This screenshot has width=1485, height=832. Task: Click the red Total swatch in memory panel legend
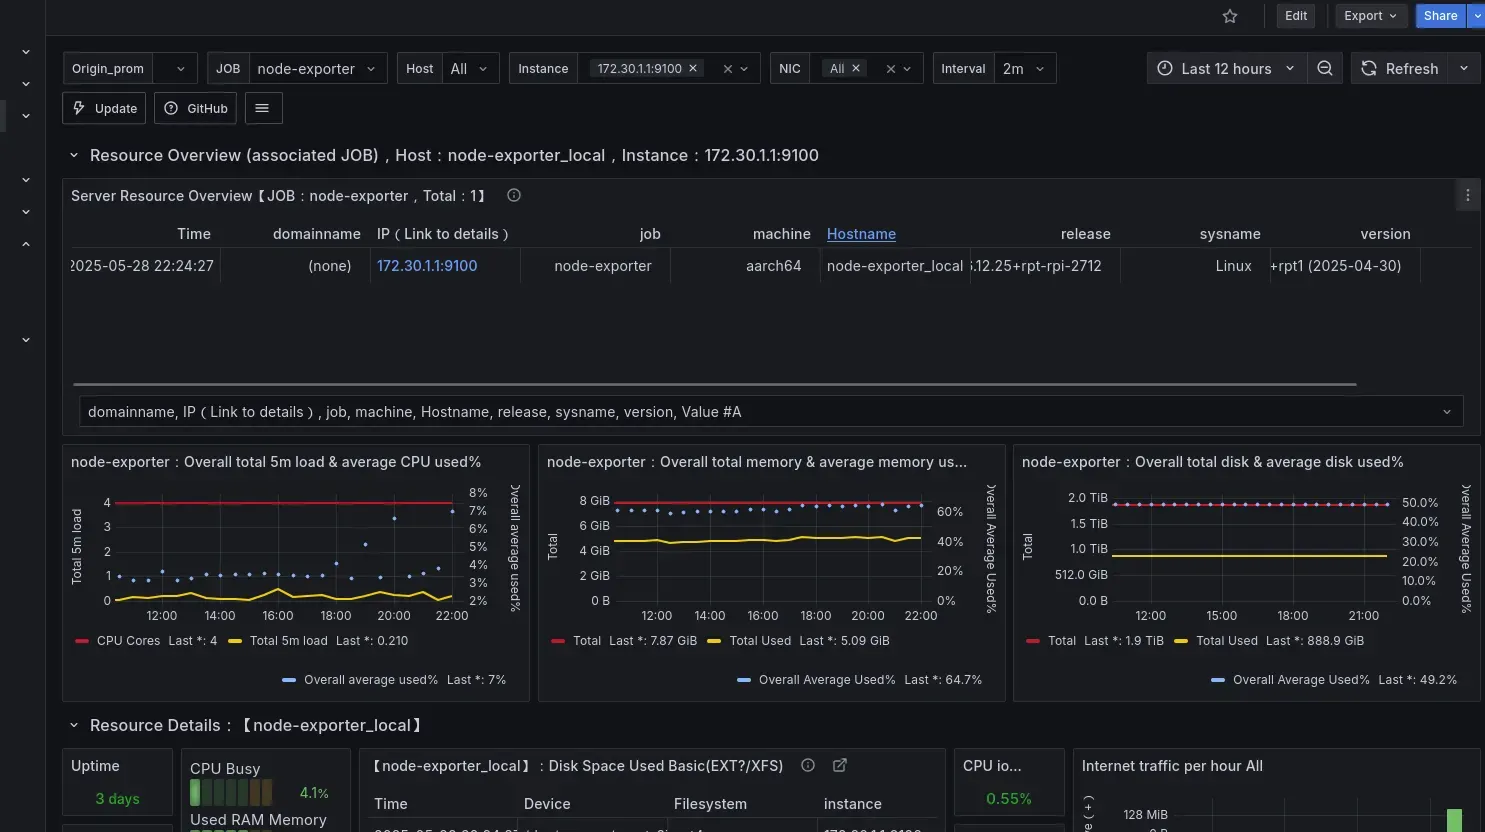558,641
